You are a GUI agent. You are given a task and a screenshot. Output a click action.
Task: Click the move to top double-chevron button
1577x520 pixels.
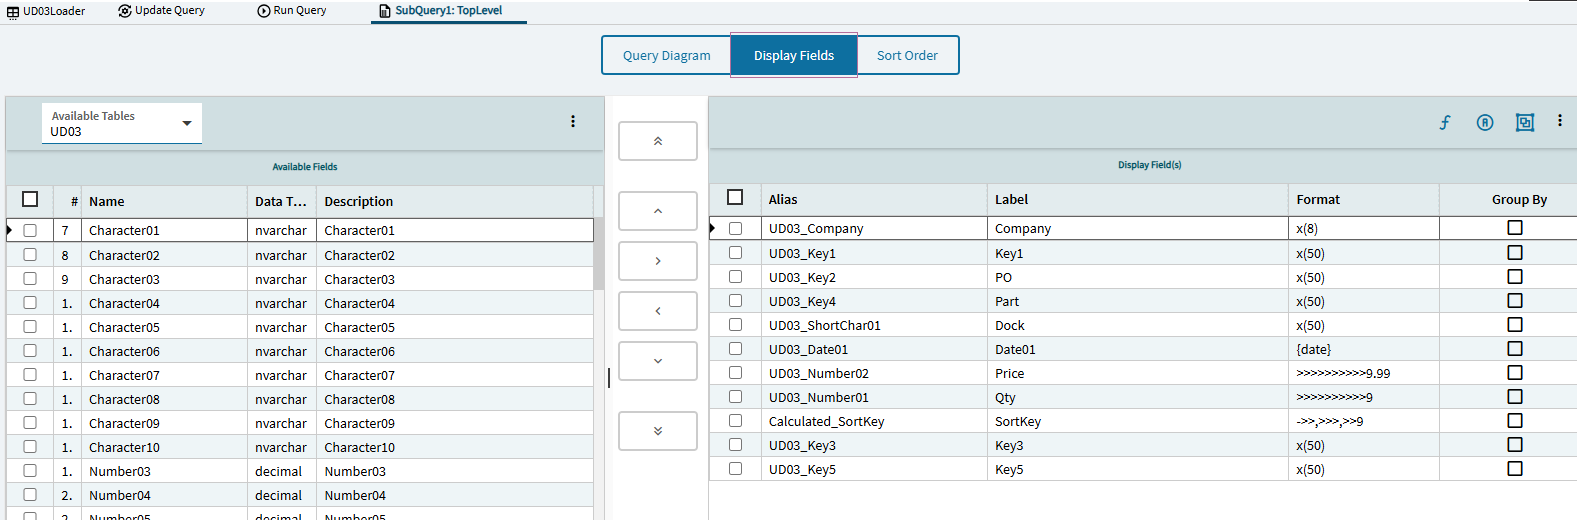[x=657, y=141]
